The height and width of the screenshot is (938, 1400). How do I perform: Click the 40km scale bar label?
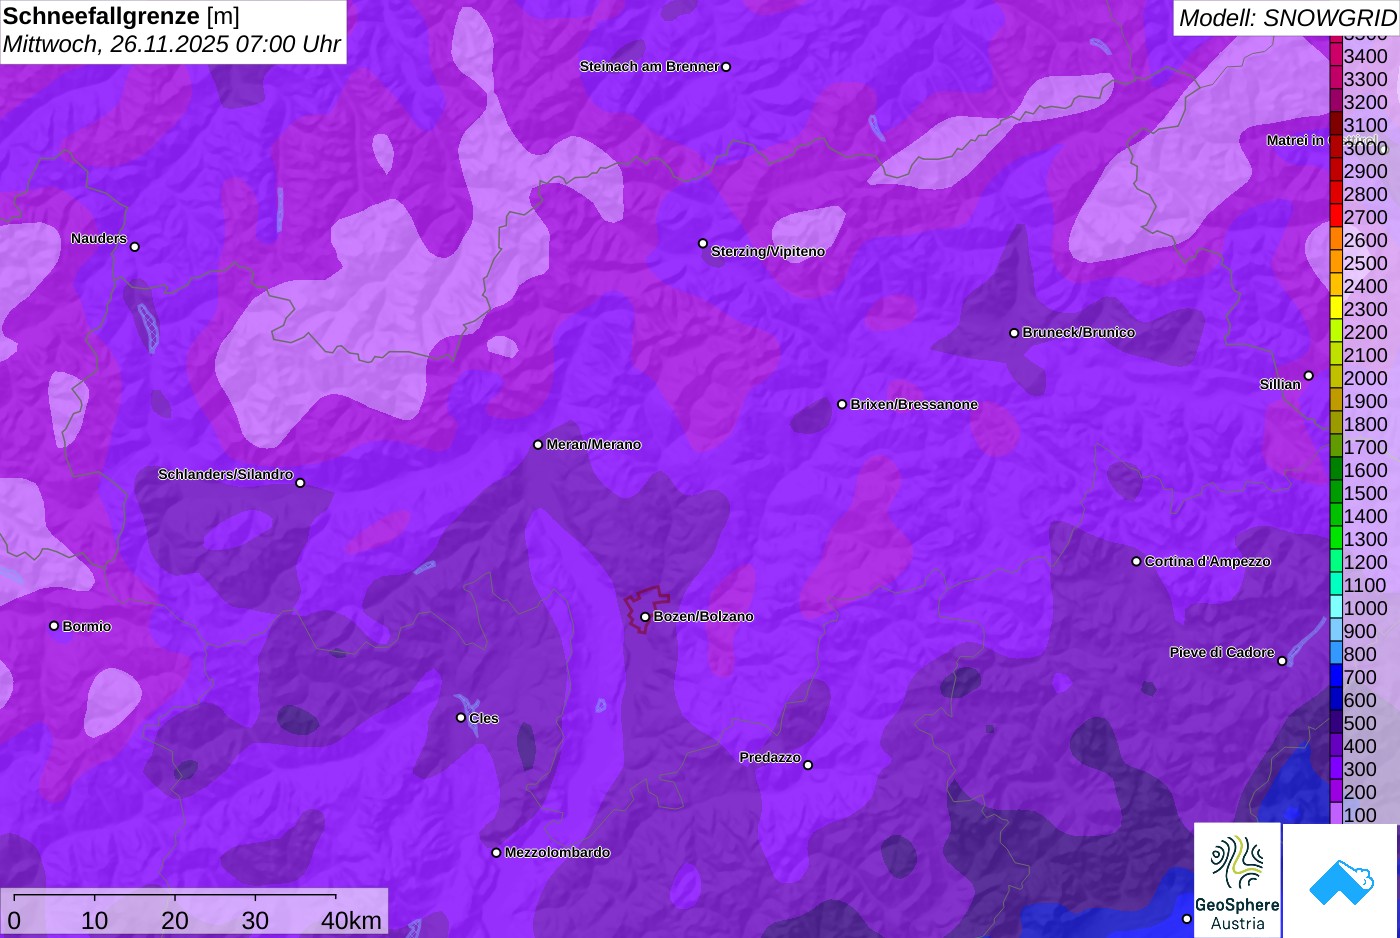pyautogui.click(x=351, y=920)
